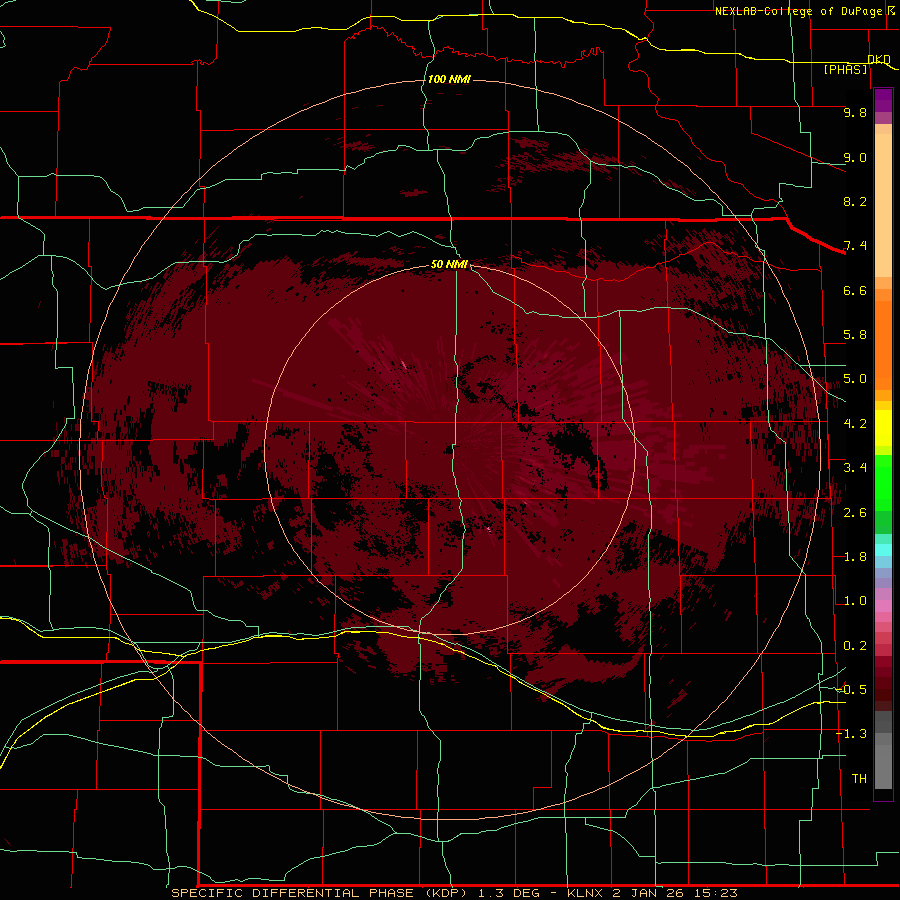Screen dimensions: 900x900
Task: Click the DKD product code label
Action: pos(879,59)
